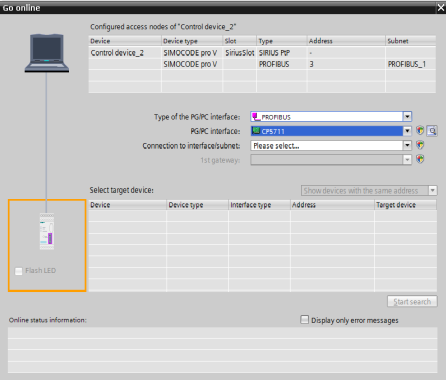Open the Connection to interface/subnet dropdown

tap(407, 145)
